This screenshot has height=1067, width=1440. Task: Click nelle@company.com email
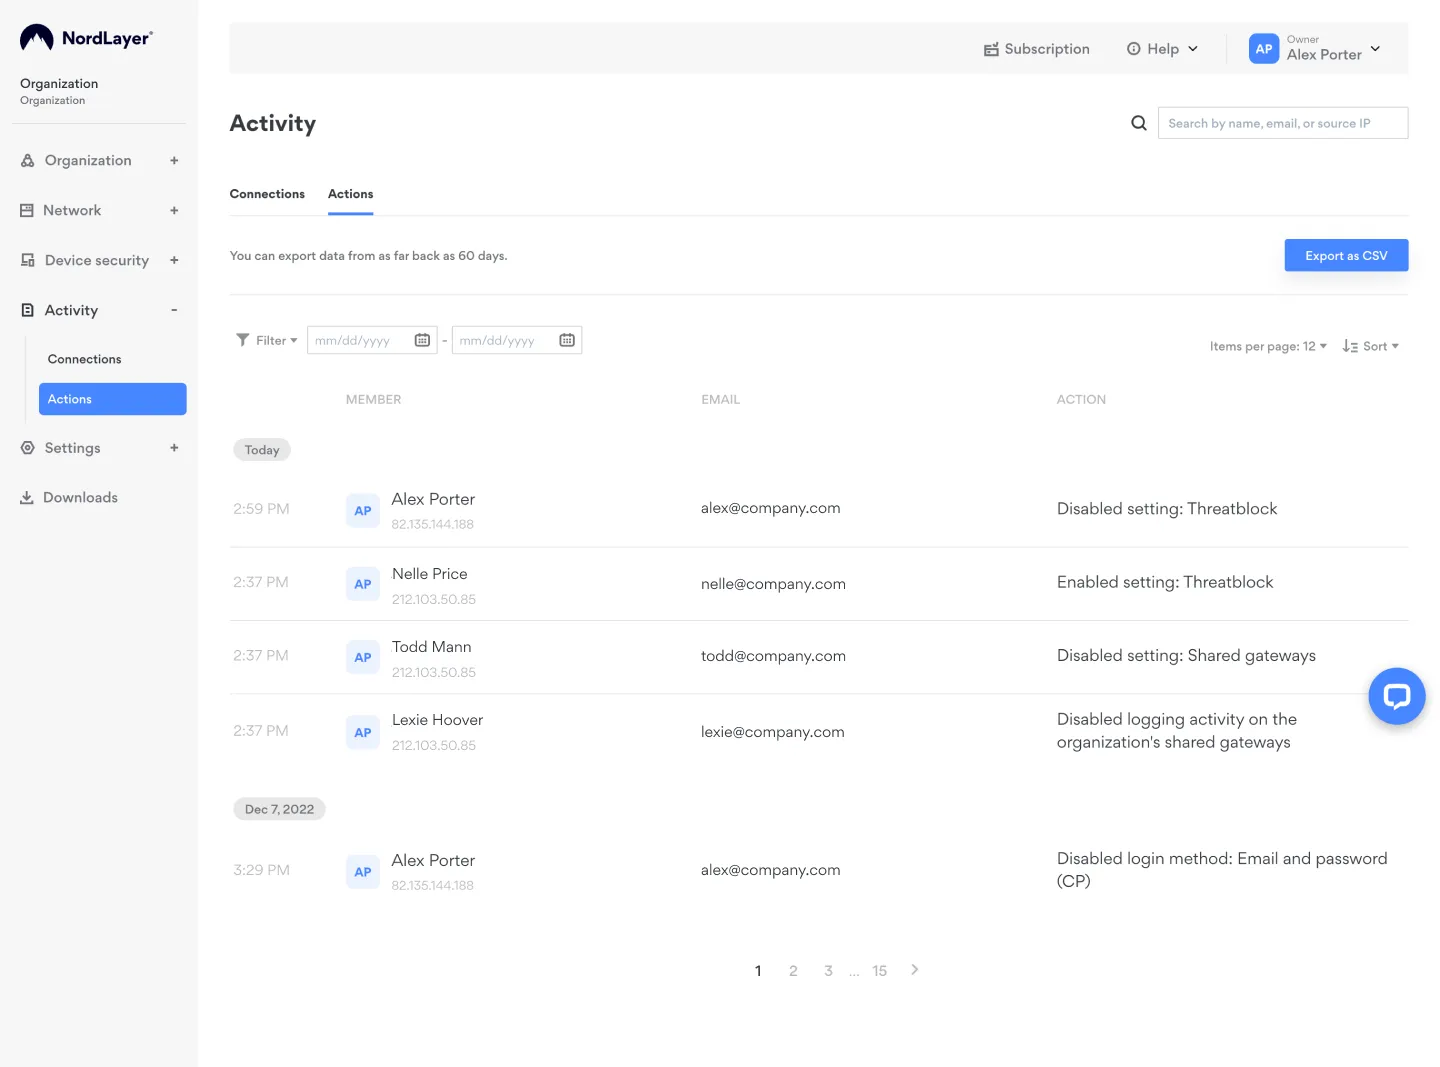(773, 584)
